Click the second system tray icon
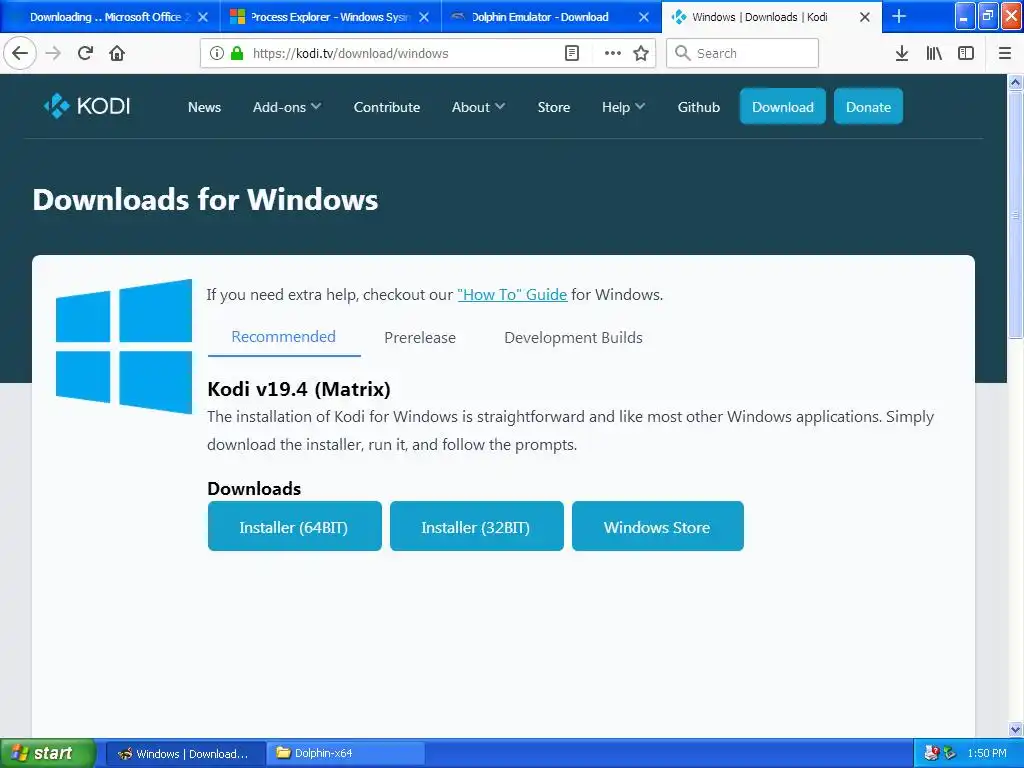Screen dimensions: 1024x768 [949, 753]
